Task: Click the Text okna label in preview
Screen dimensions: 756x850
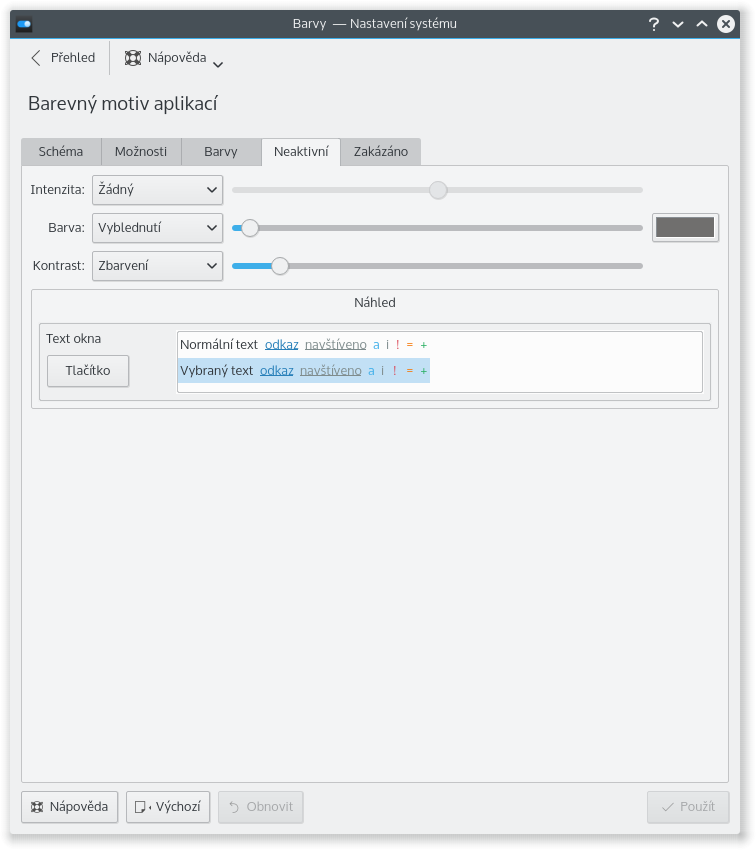Action: pos(73,339)
